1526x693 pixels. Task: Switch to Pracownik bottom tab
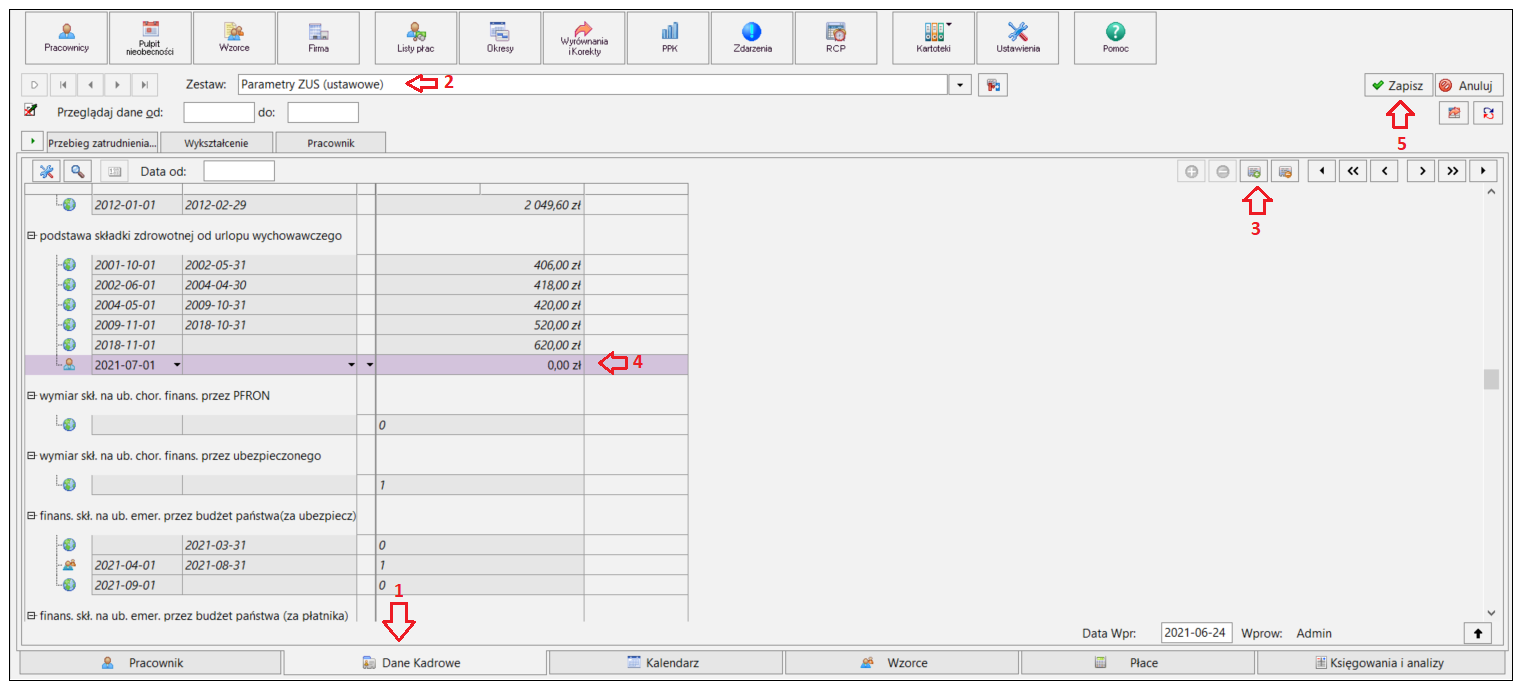[150, 662]
